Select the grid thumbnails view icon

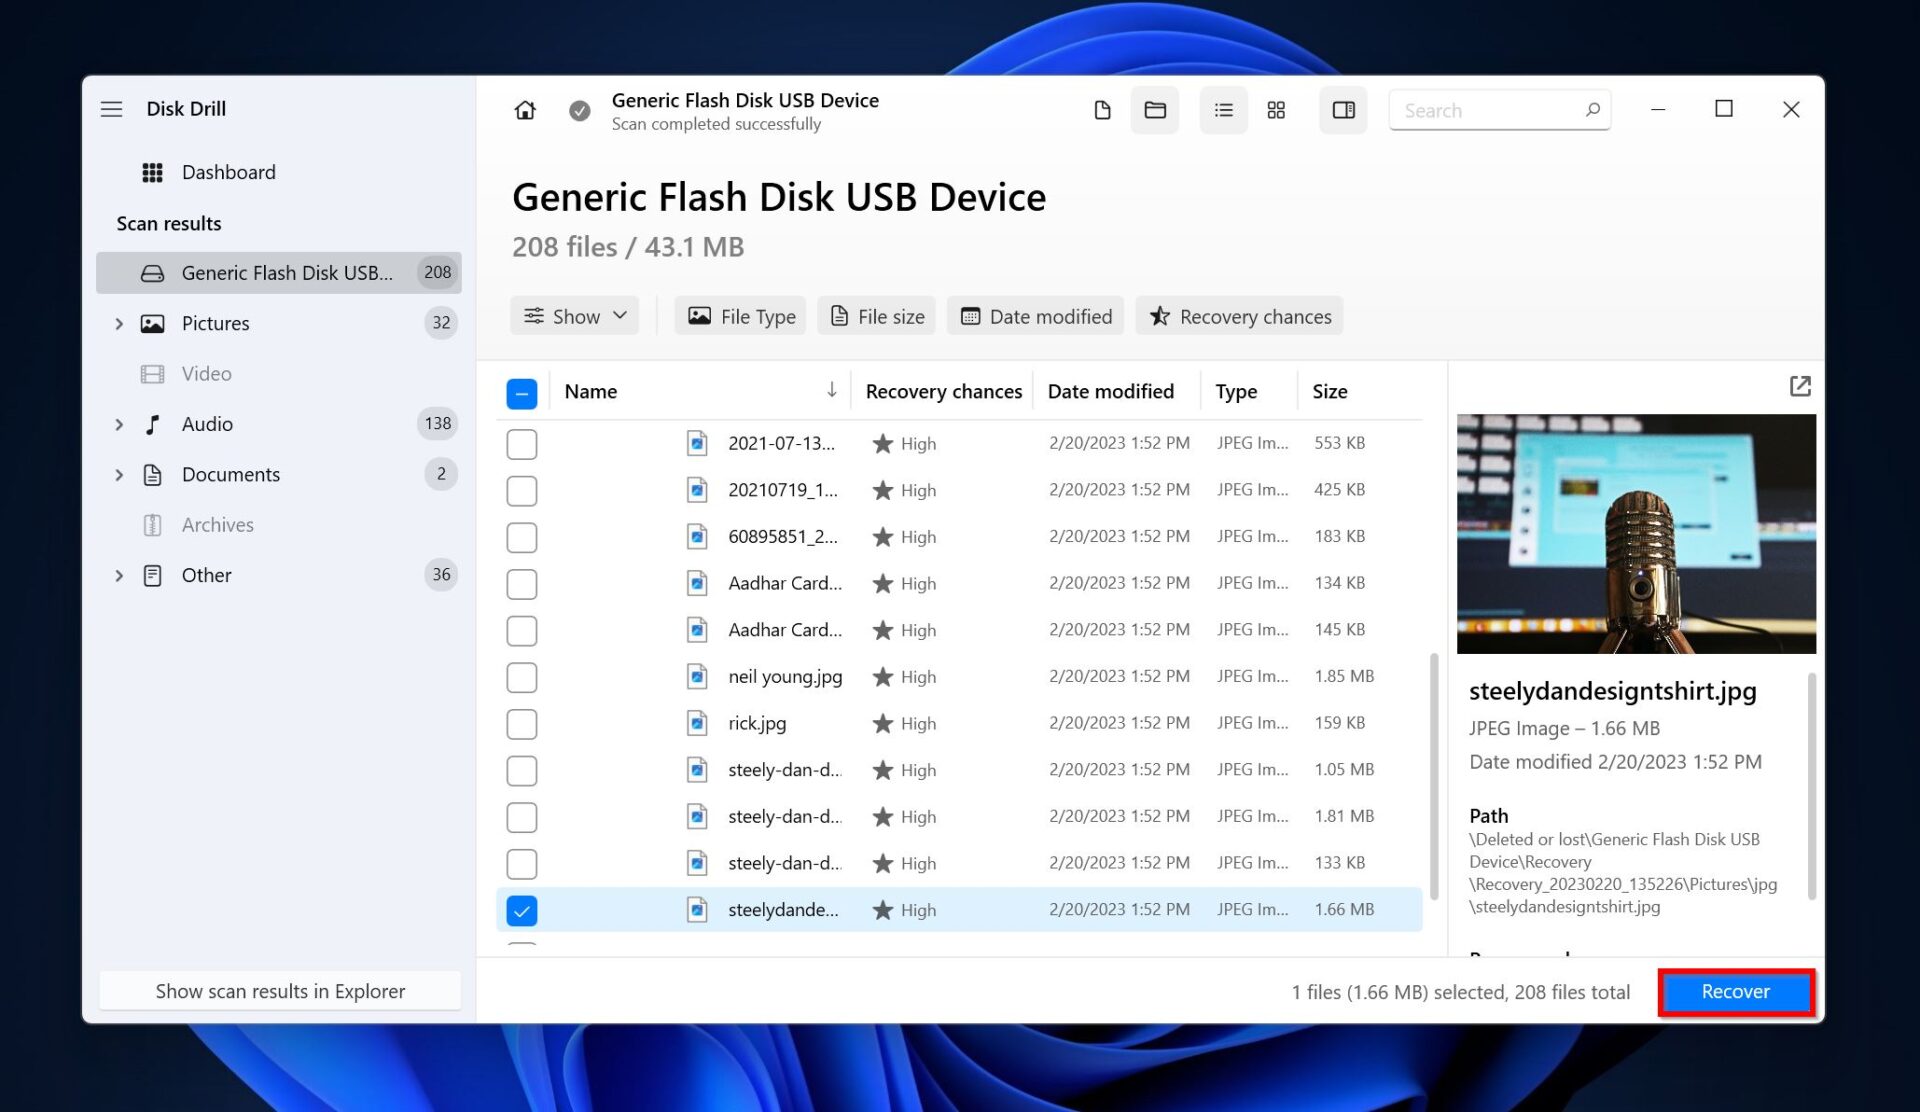pyautogui.click(x=1276, y=110)
